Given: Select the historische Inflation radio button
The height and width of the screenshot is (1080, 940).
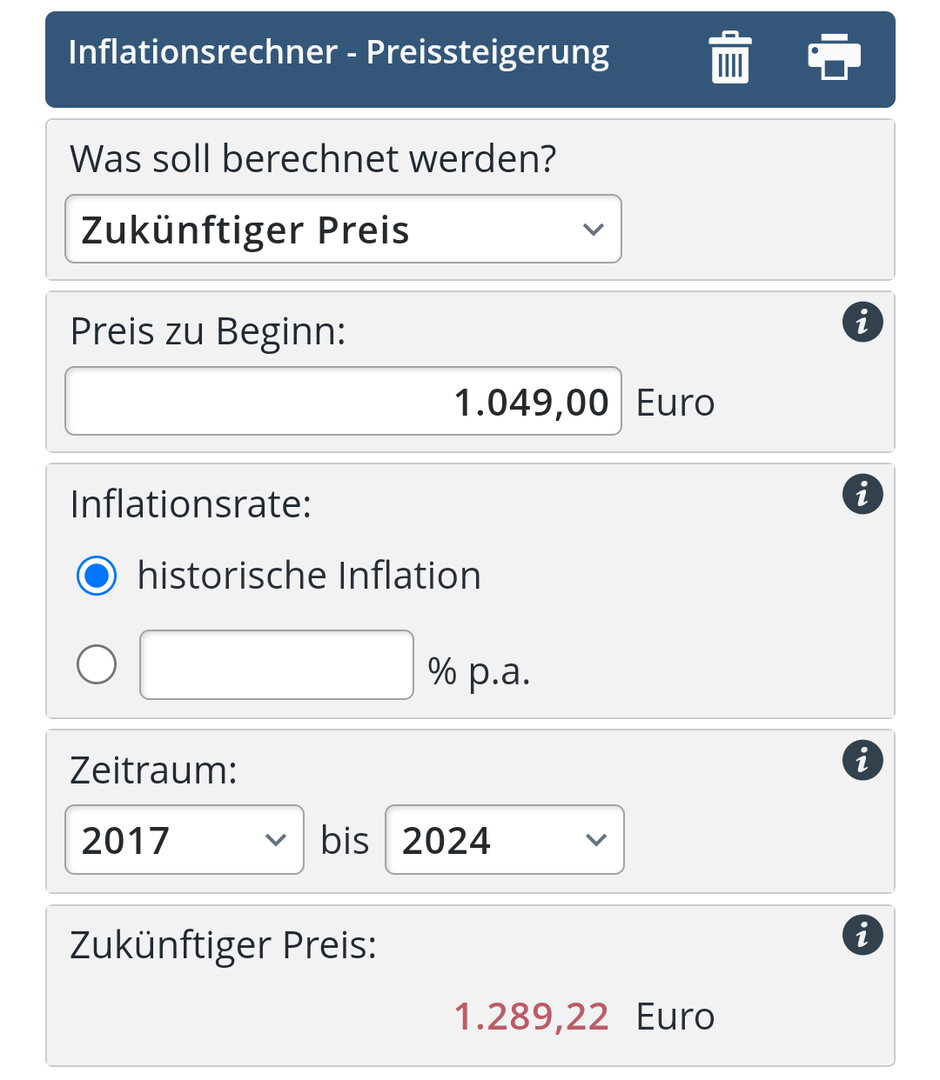Looking at the screenshot, I should click(x=97, y=576).
